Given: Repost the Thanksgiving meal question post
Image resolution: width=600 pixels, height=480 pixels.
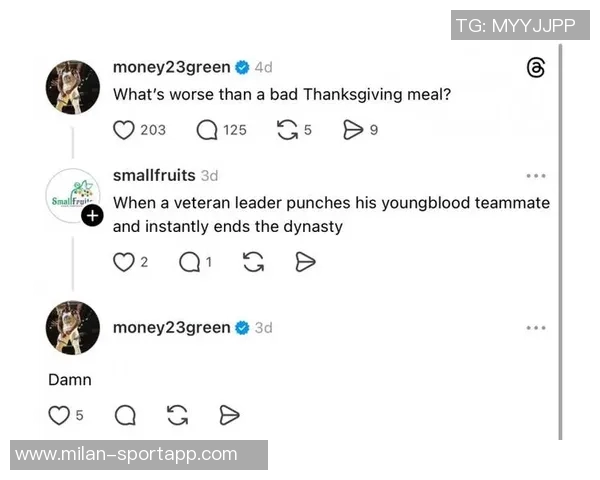Looking at the screenshot, I should [288, 130].
